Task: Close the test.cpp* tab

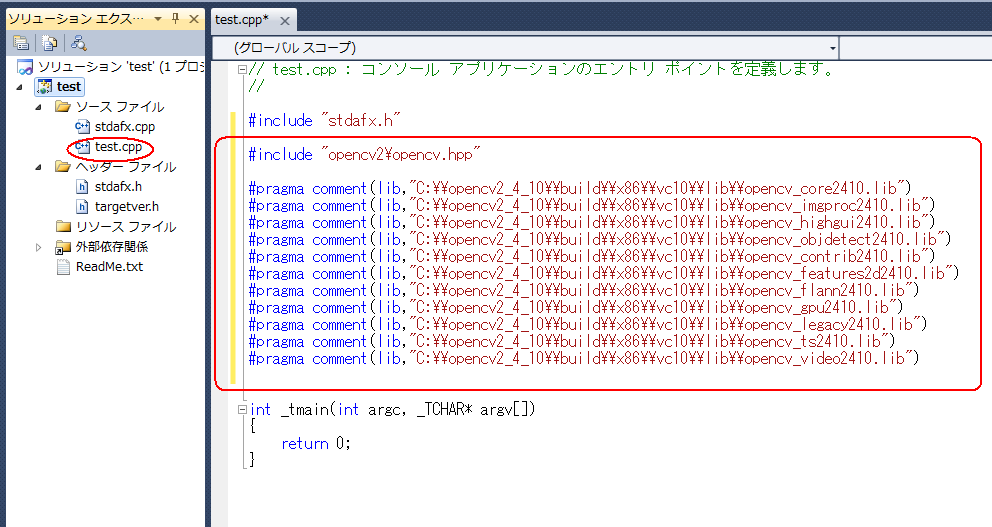Action: [x=285, y=21]
